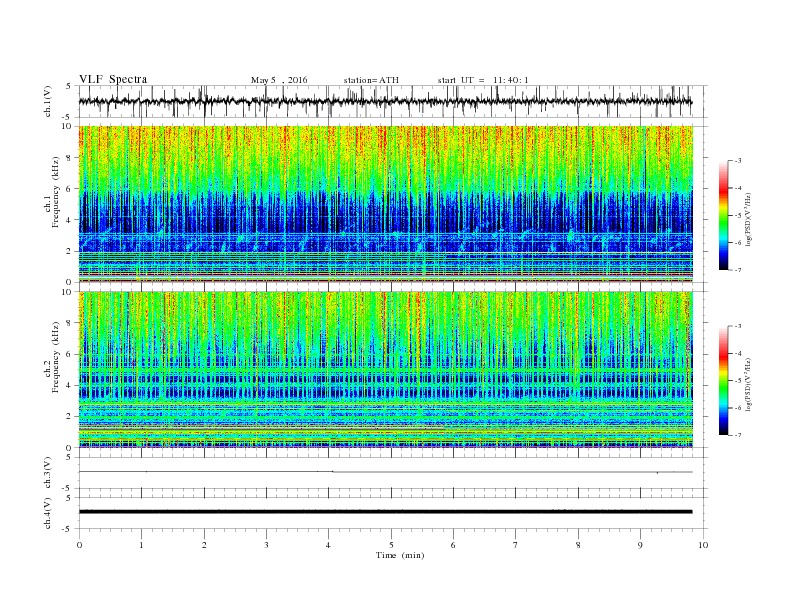
Task: Click inside the ch.1 frequency spectrogram
Action: (x=386, y=204)
